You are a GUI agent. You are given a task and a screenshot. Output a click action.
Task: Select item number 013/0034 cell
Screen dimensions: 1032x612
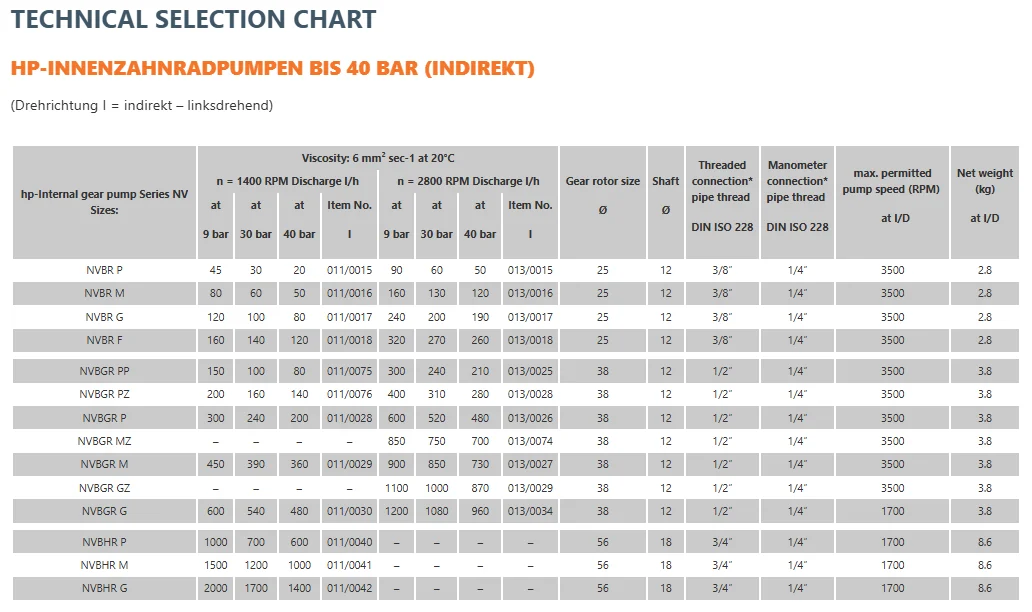click(x=530, y=511)
